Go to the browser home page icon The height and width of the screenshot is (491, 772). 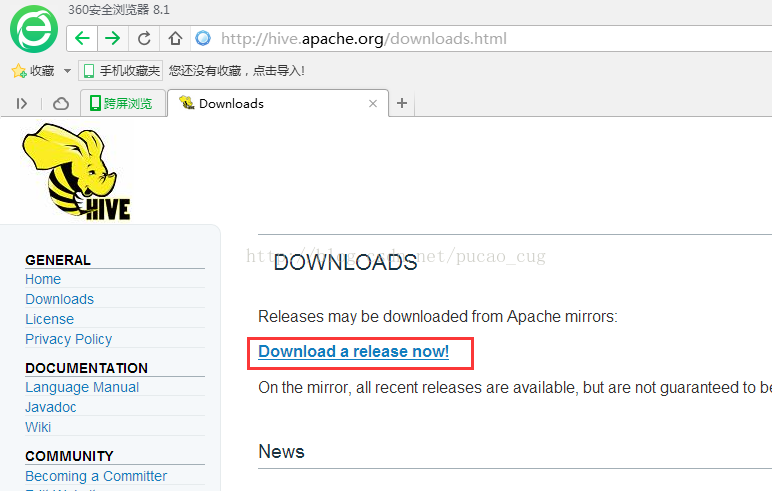tap(175, 39)
